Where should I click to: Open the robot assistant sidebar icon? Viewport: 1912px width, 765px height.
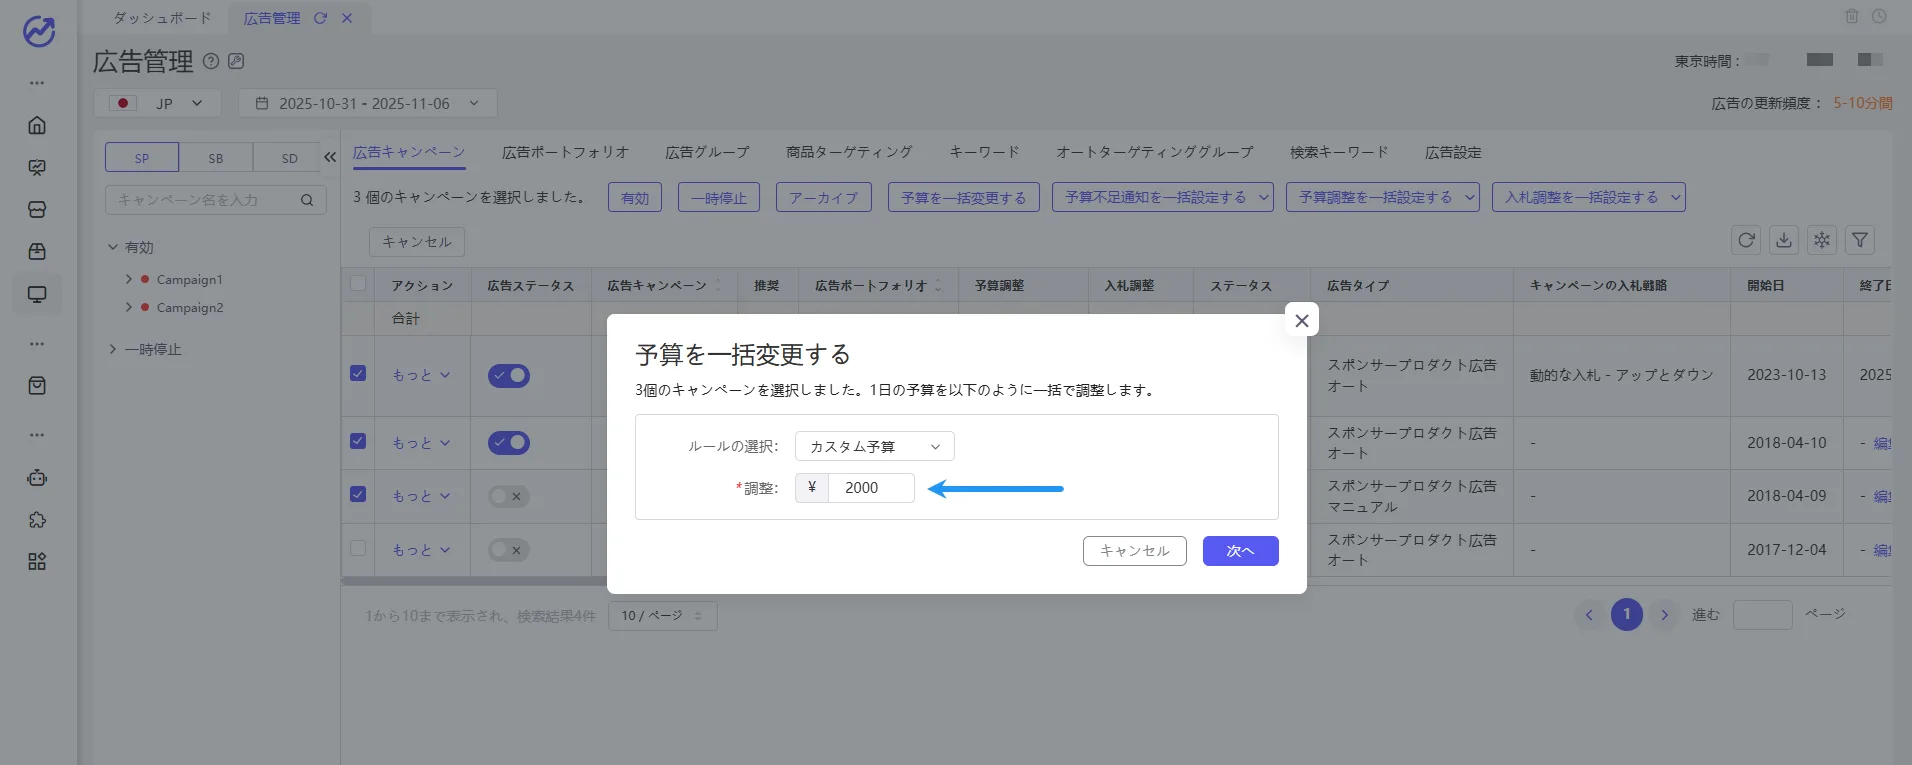click(37, 478)
